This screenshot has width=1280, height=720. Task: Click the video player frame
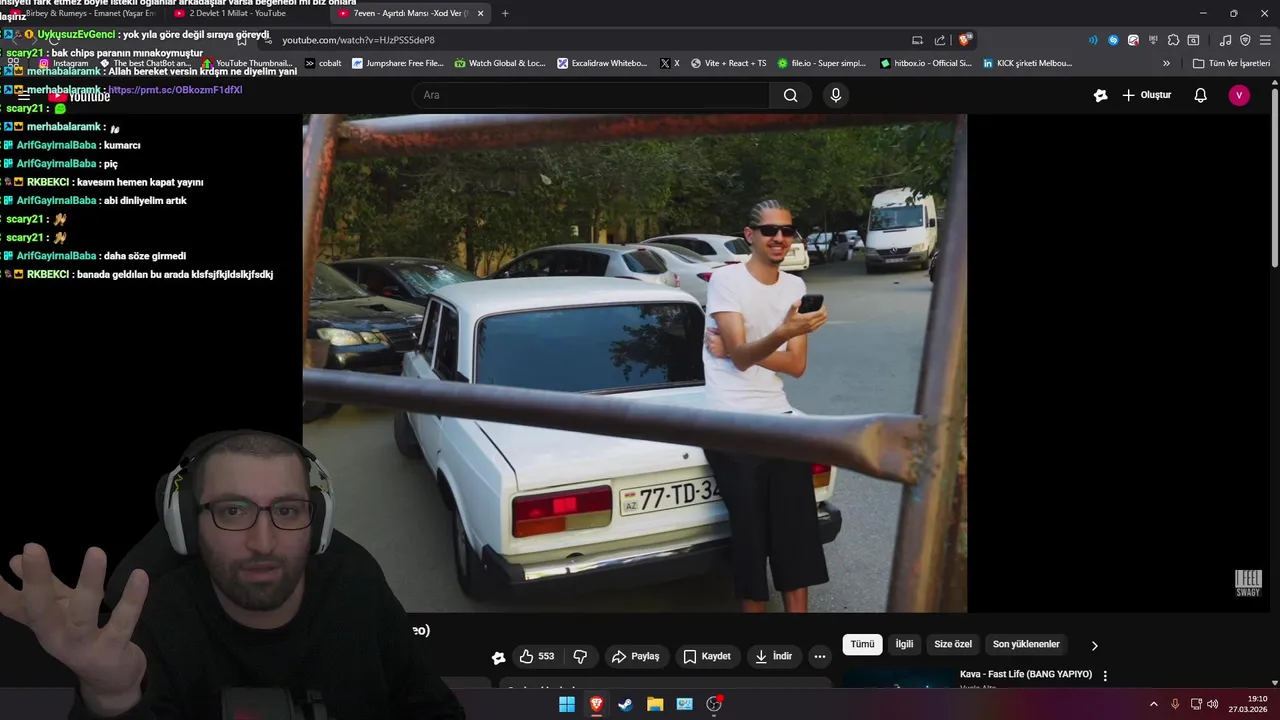[x=635, y=363]
